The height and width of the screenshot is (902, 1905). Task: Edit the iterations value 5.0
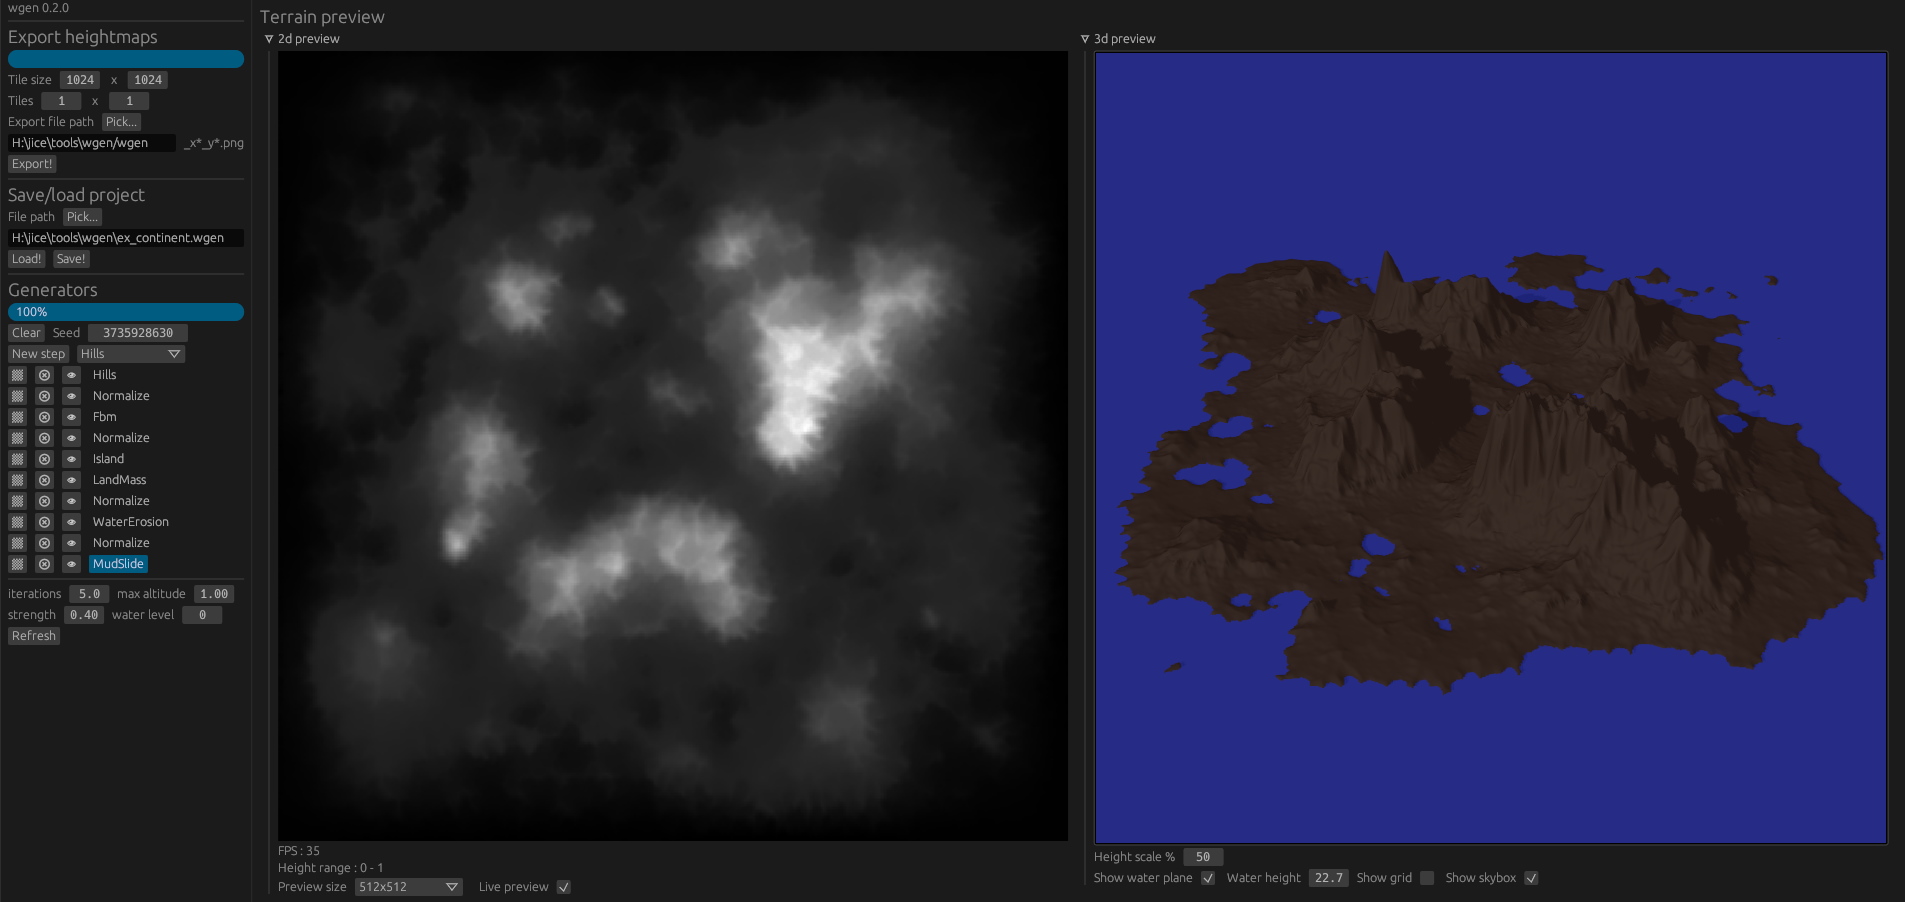coord(89,594)
